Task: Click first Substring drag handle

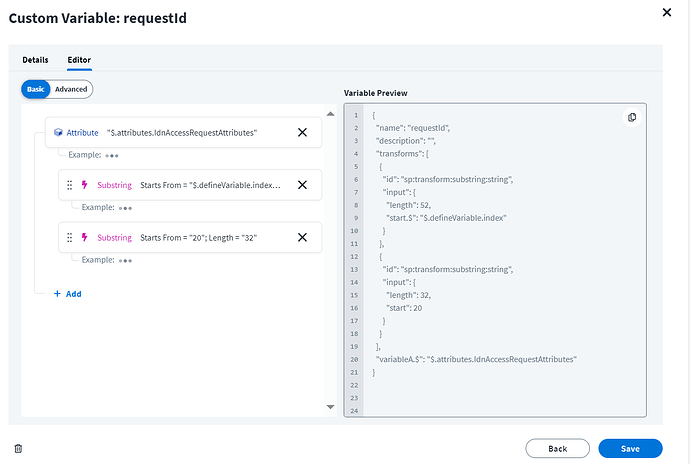Action: click(x=69, y=185)
